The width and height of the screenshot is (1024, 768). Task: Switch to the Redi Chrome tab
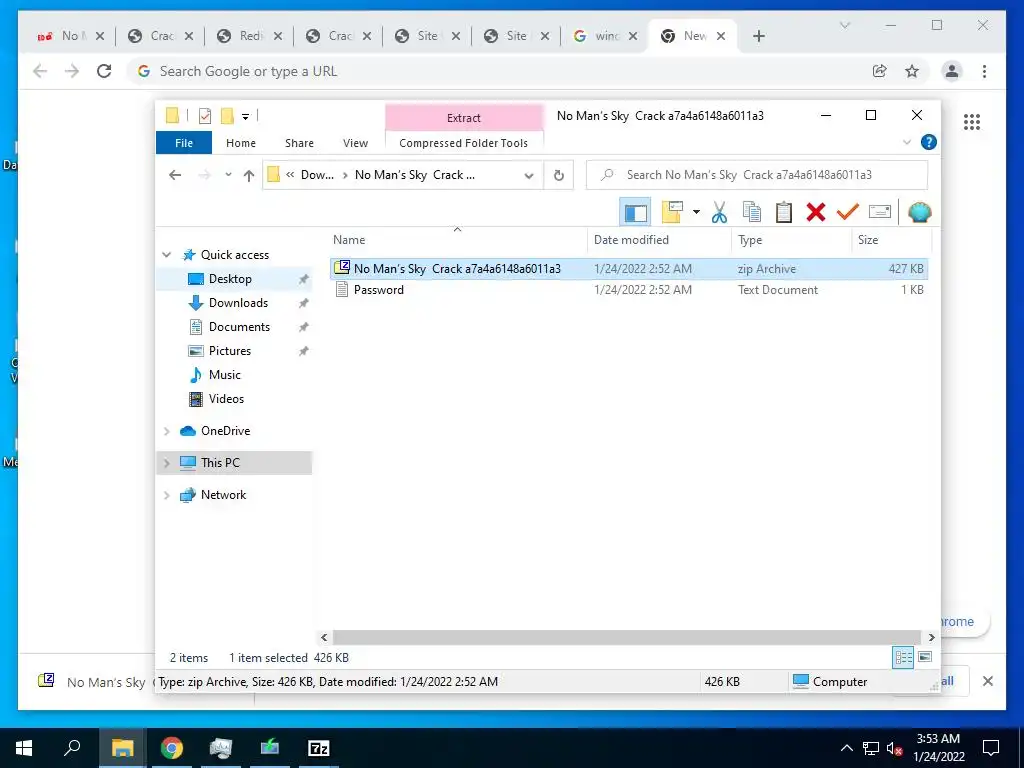[x=250, y=36]
